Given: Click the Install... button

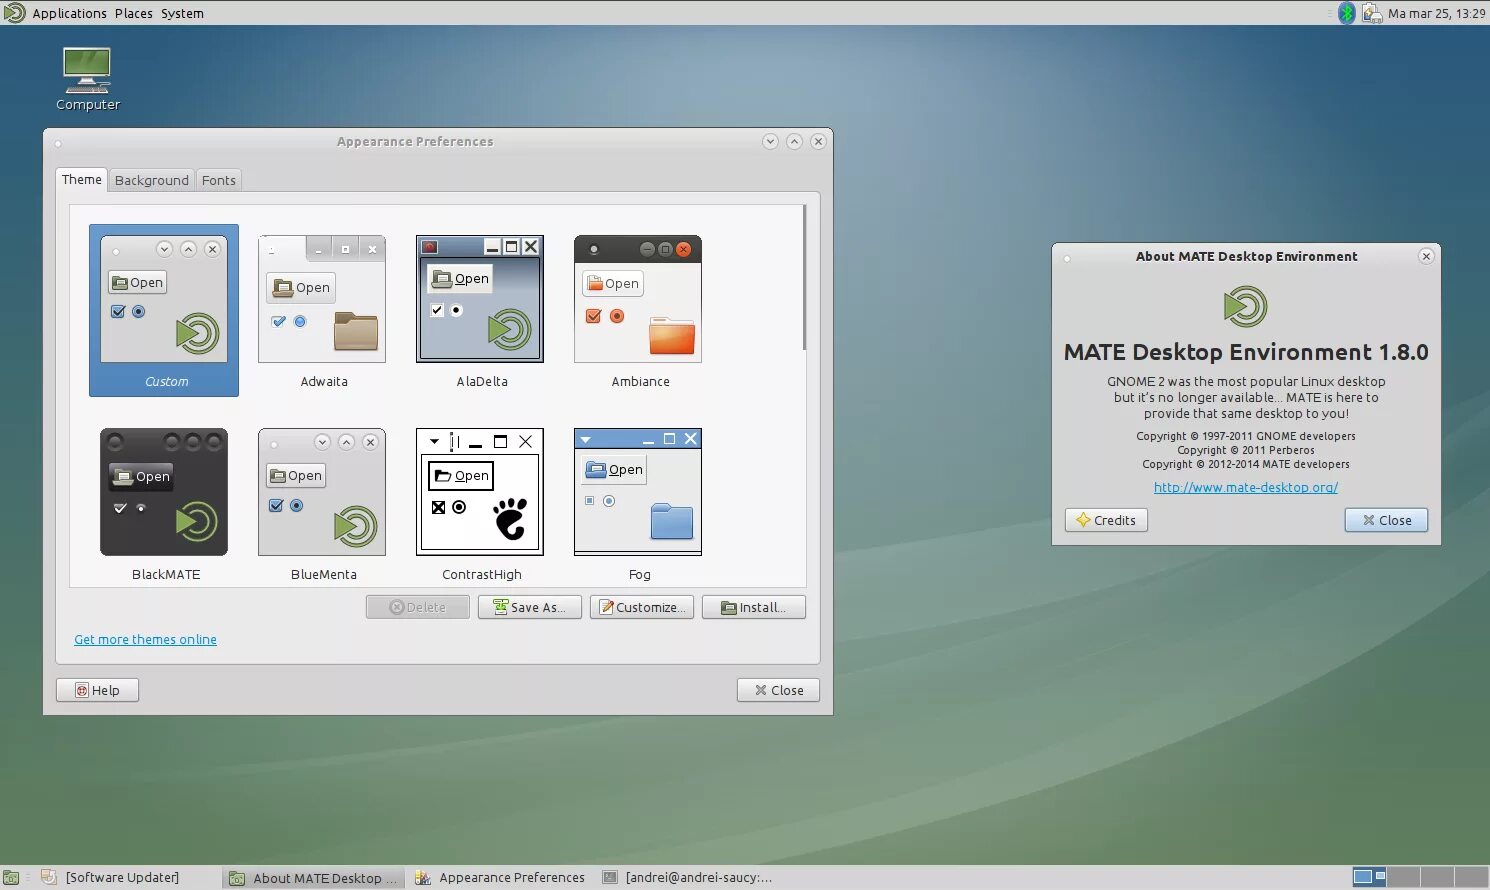Looking at the screenshot, I should coord(754,607).
